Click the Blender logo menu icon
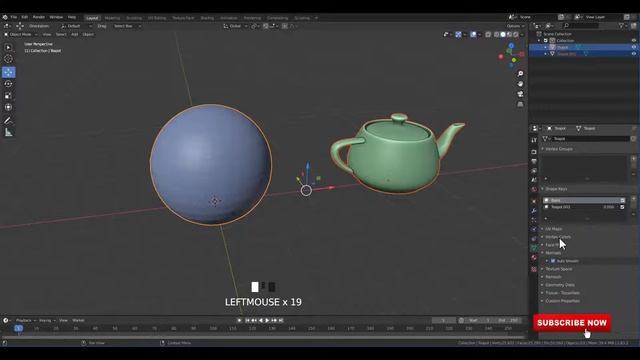This screenshot has height=360, width=640. pyautogui.click(x=5, y=17)
